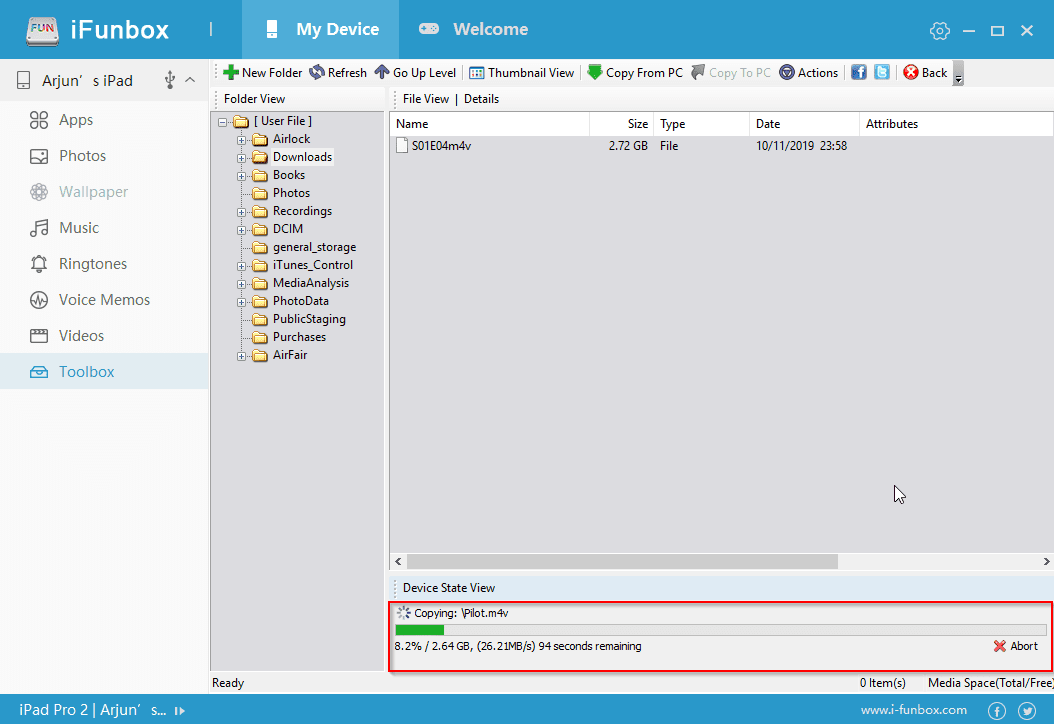The width and height of the screenshot is (1054, 726).
Task: Switch to Thumbnail View
Action: (522, 73)
